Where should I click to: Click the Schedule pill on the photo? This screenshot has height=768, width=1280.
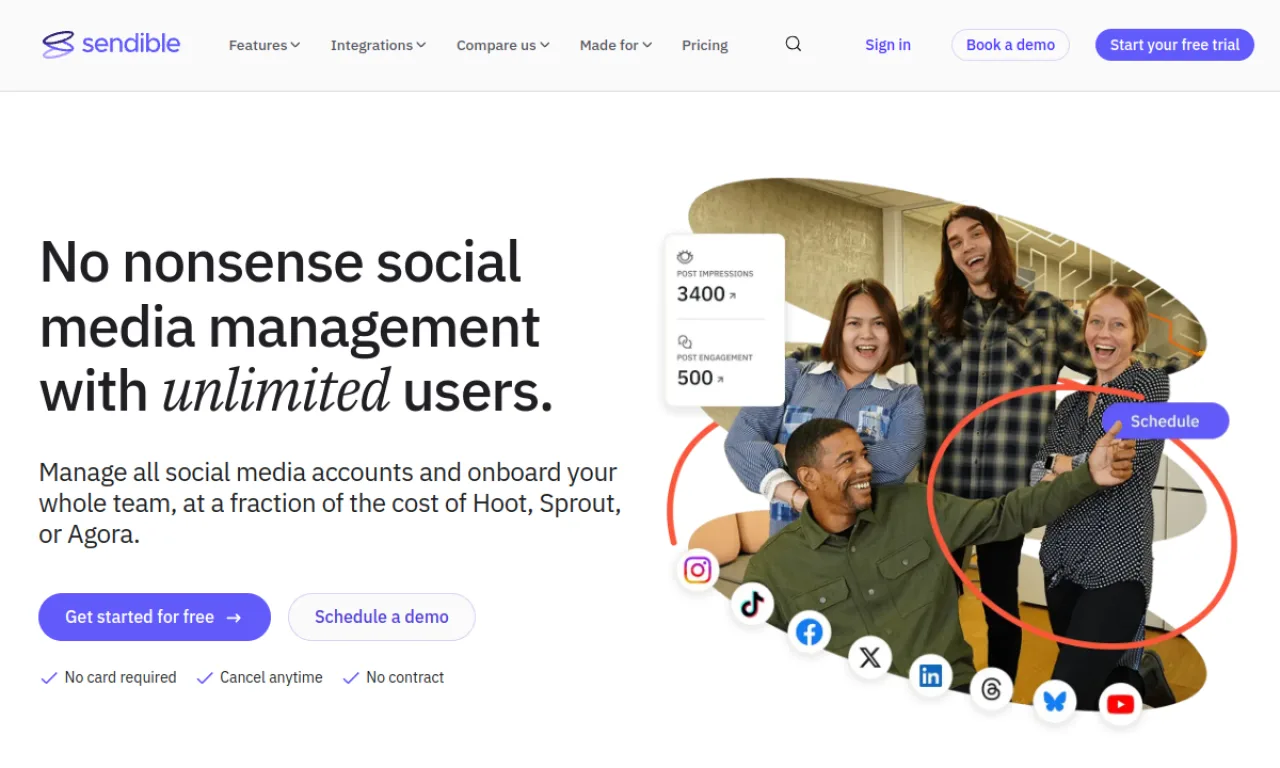1165,421
